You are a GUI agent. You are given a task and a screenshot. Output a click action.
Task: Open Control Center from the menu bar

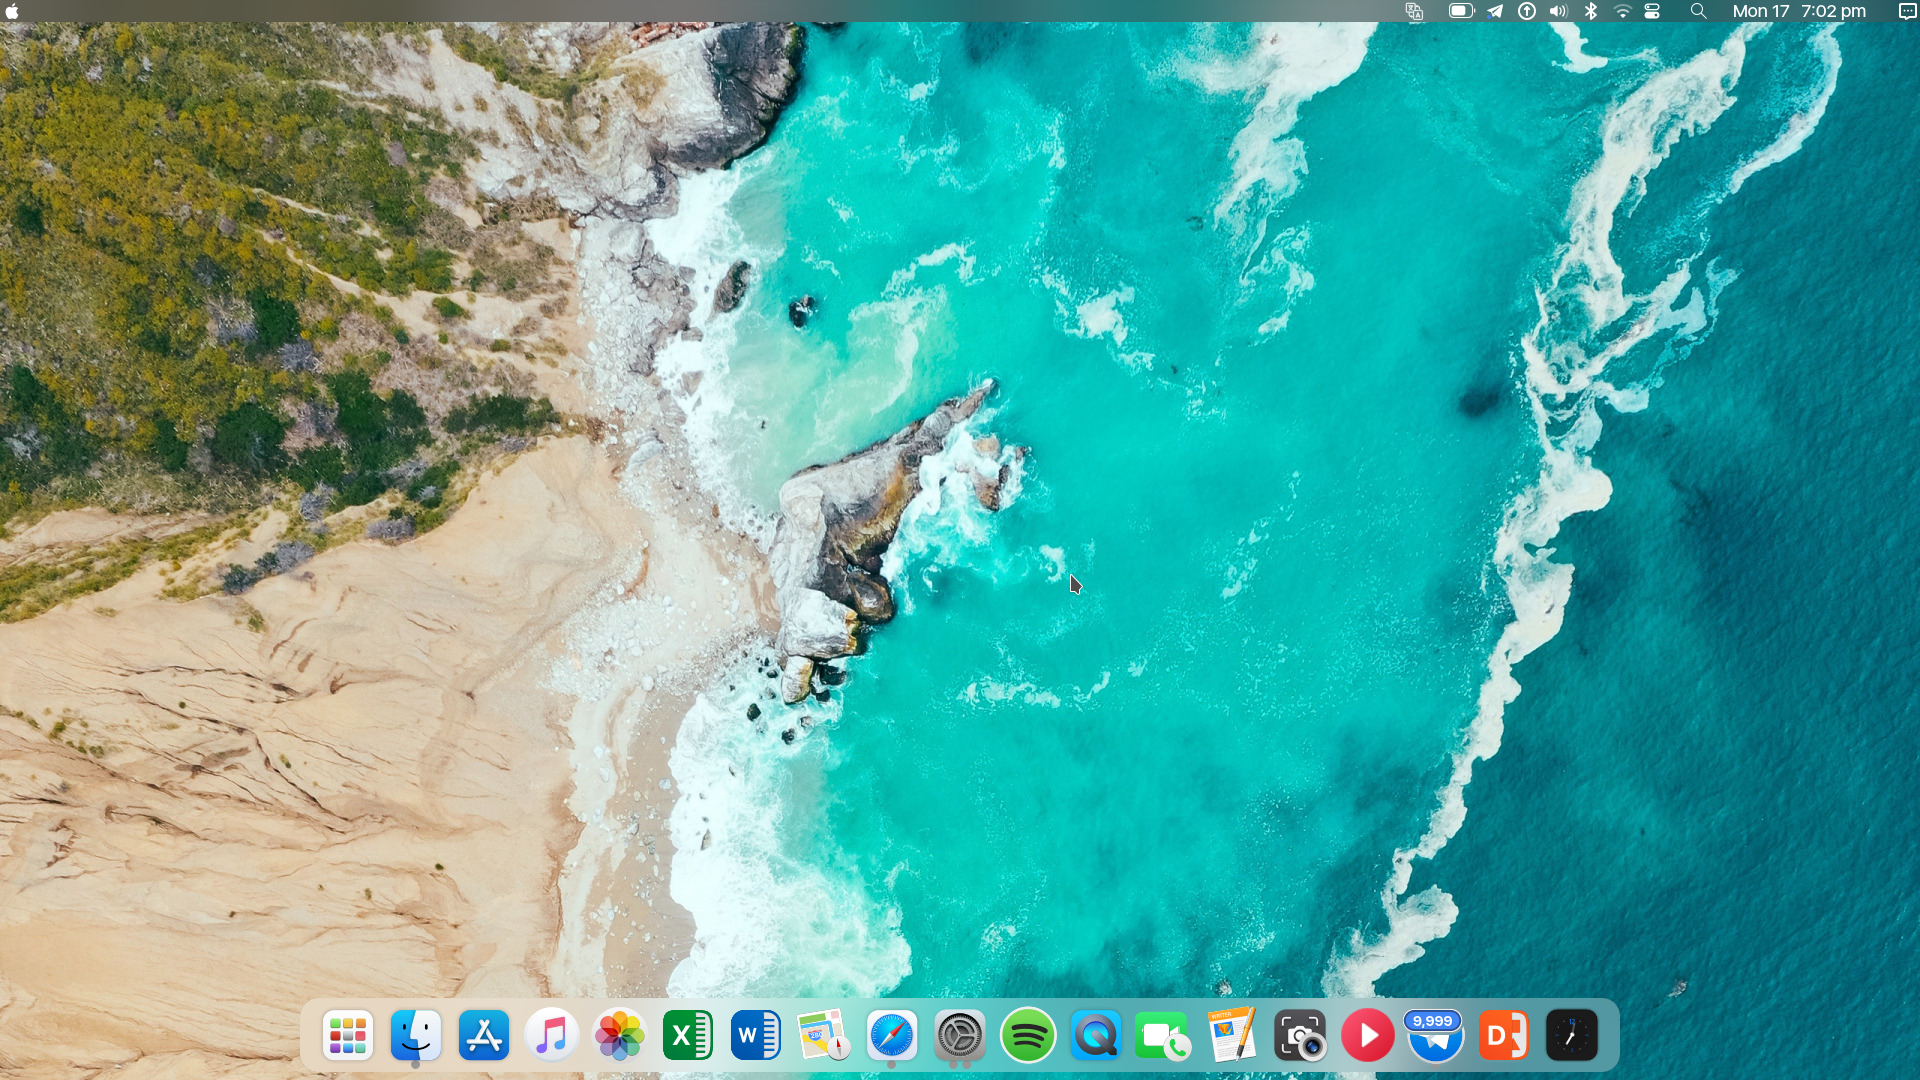pos(1652,11)
